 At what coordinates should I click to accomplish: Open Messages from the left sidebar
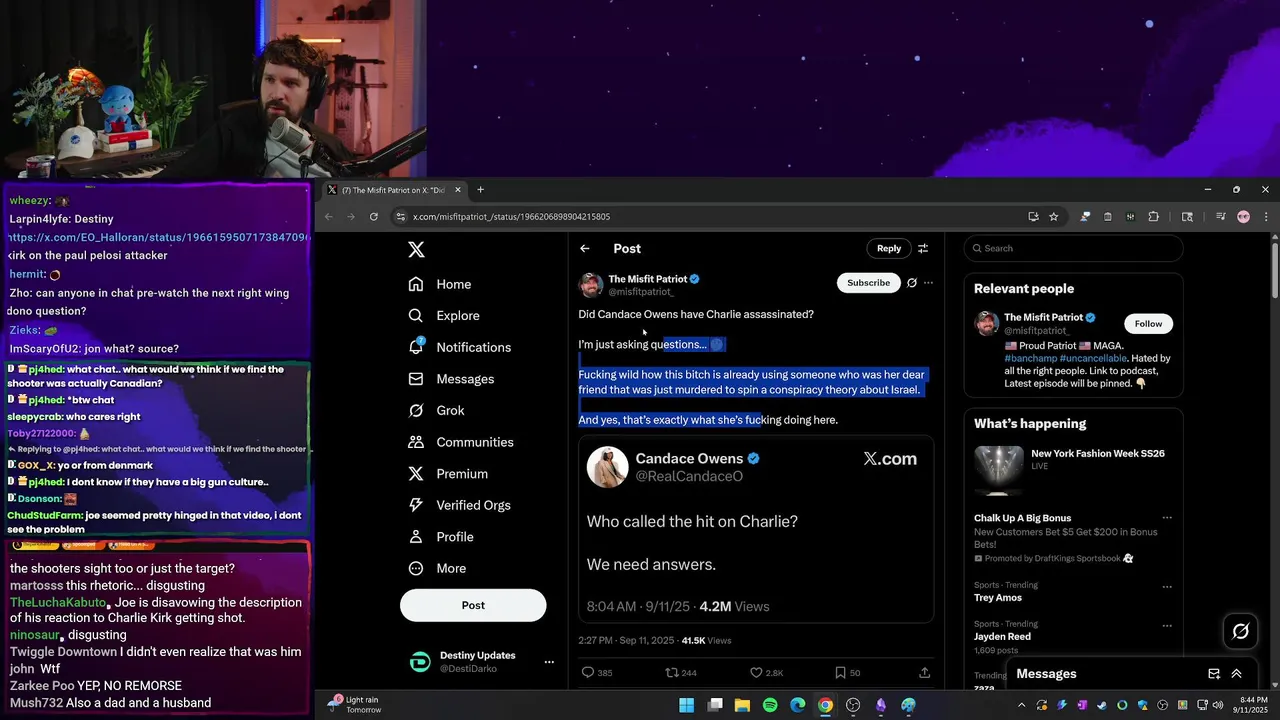tap(451, 379)
